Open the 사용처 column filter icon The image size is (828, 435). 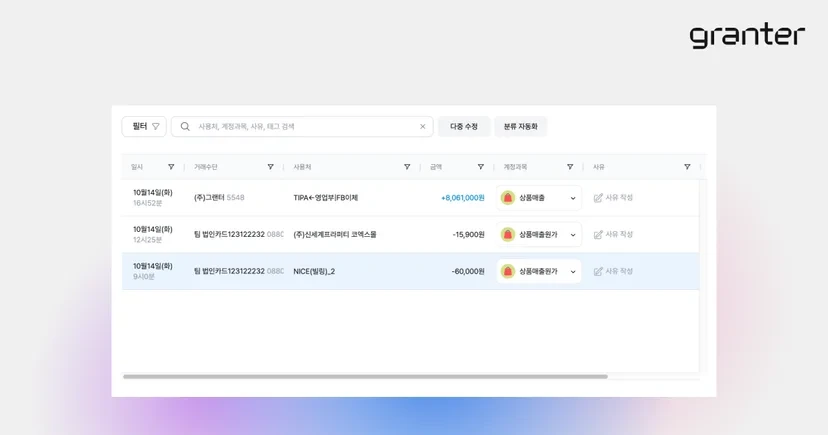point(407,167)
